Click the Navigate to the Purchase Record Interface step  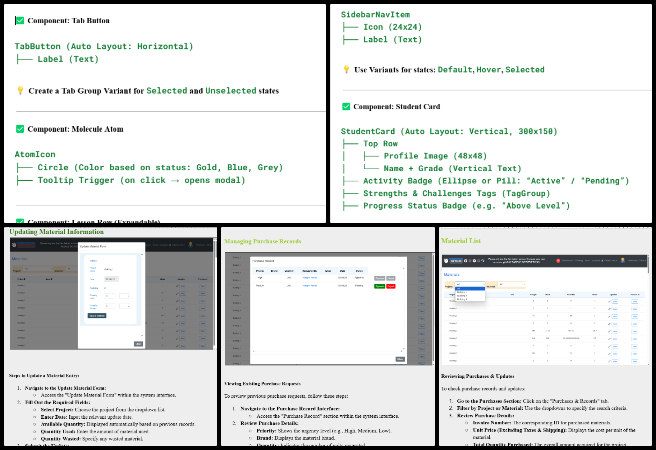[290, 408]
